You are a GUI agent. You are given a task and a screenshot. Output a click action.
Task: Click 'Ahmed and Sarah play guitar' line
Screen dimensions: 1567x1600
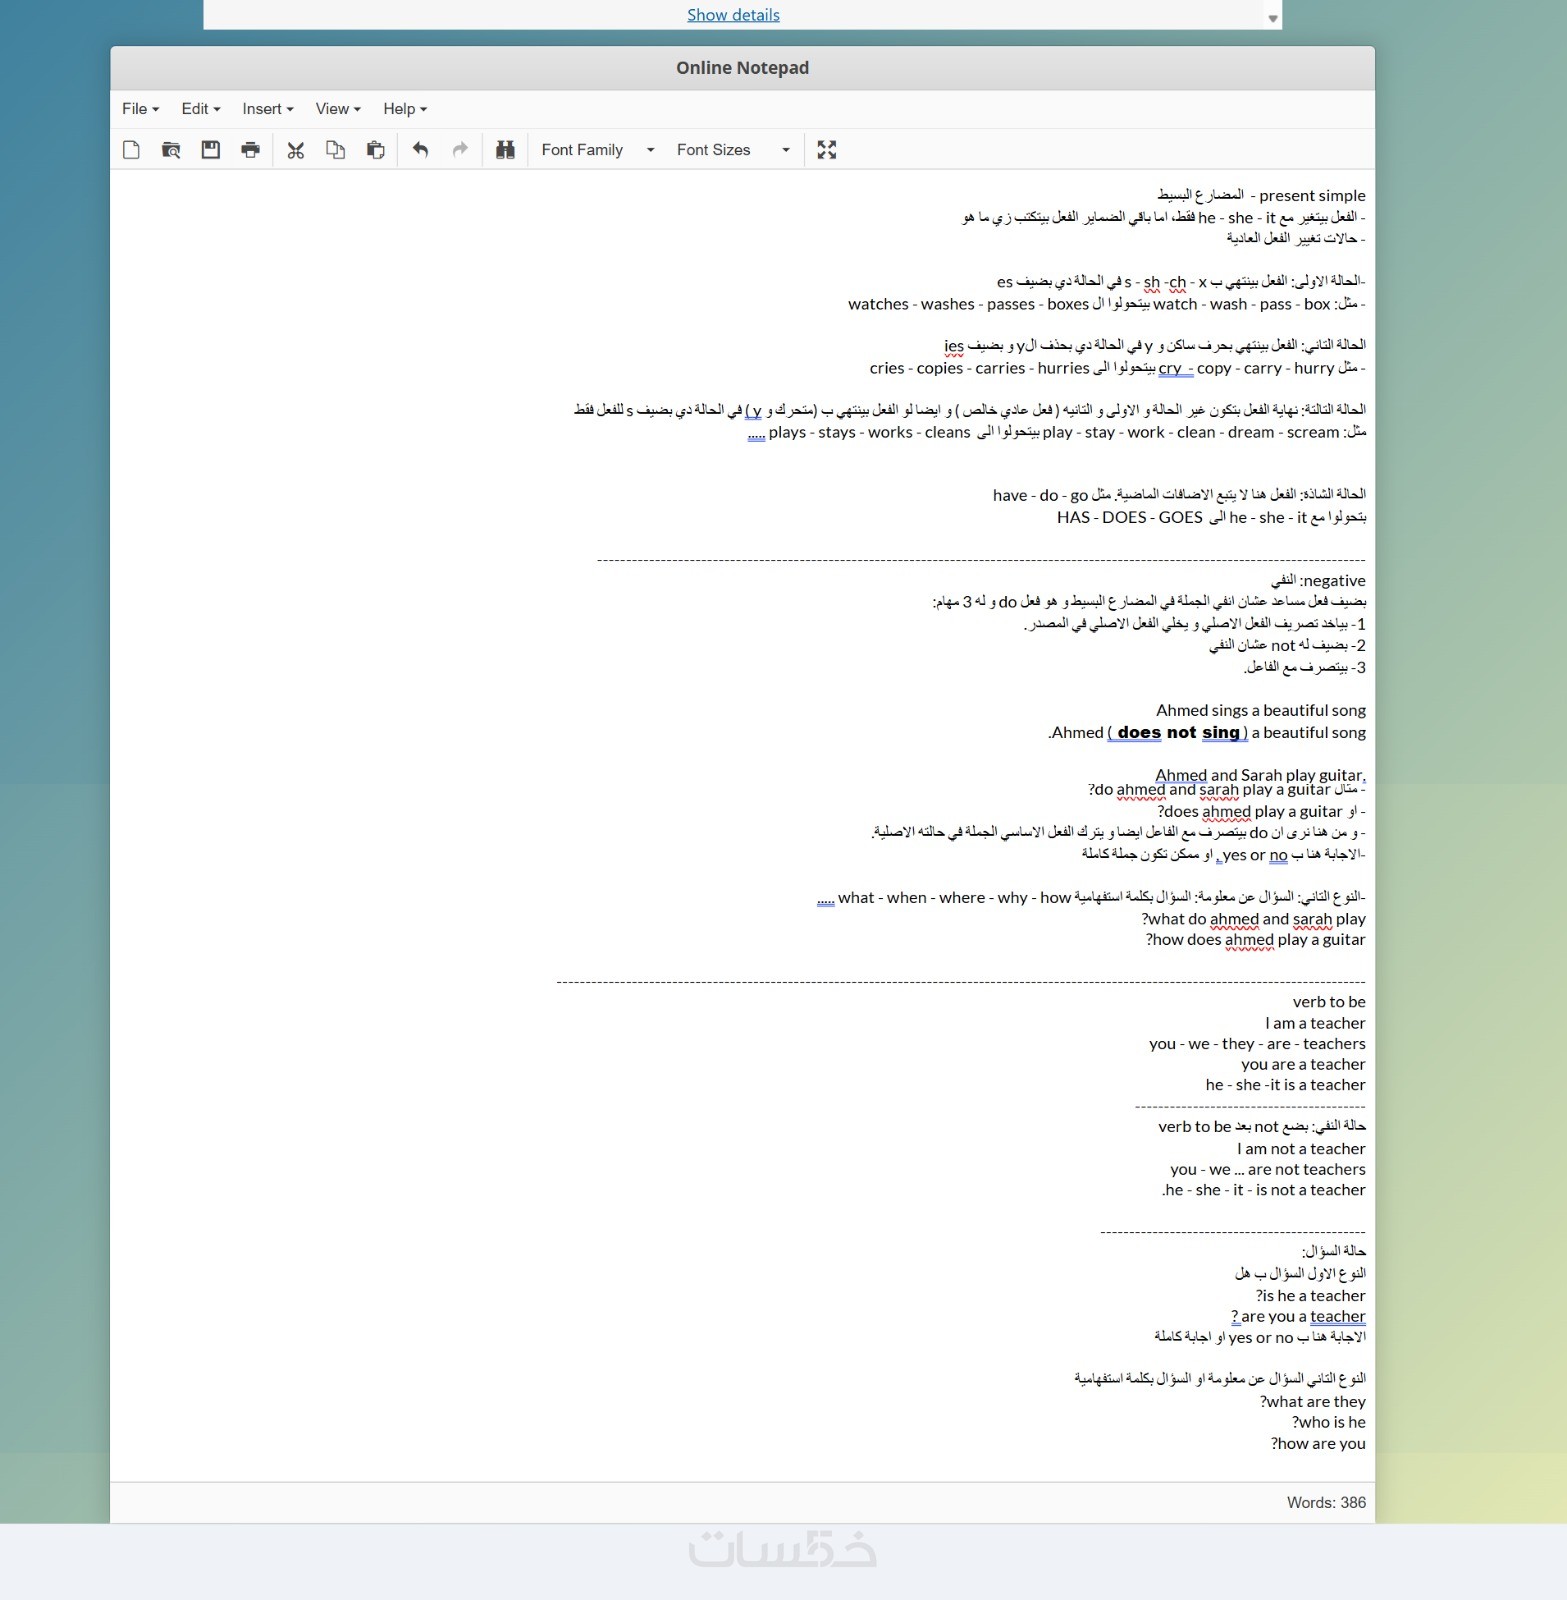click(x=1260, y=774)
